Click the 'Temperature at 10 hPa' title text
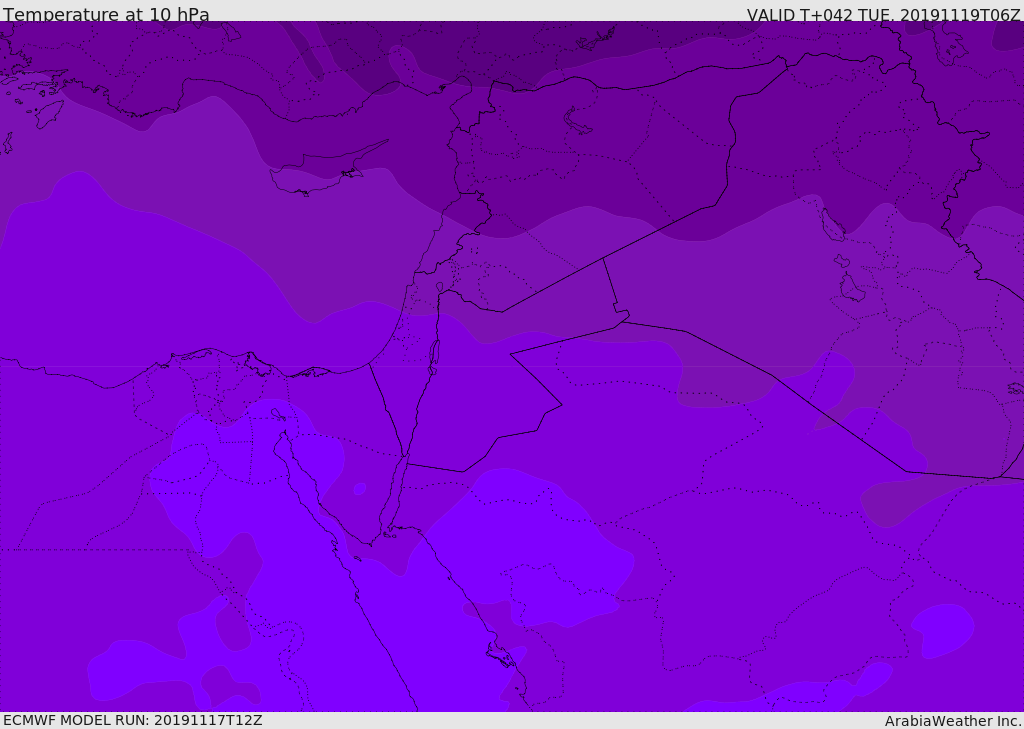 click(106, 14)
